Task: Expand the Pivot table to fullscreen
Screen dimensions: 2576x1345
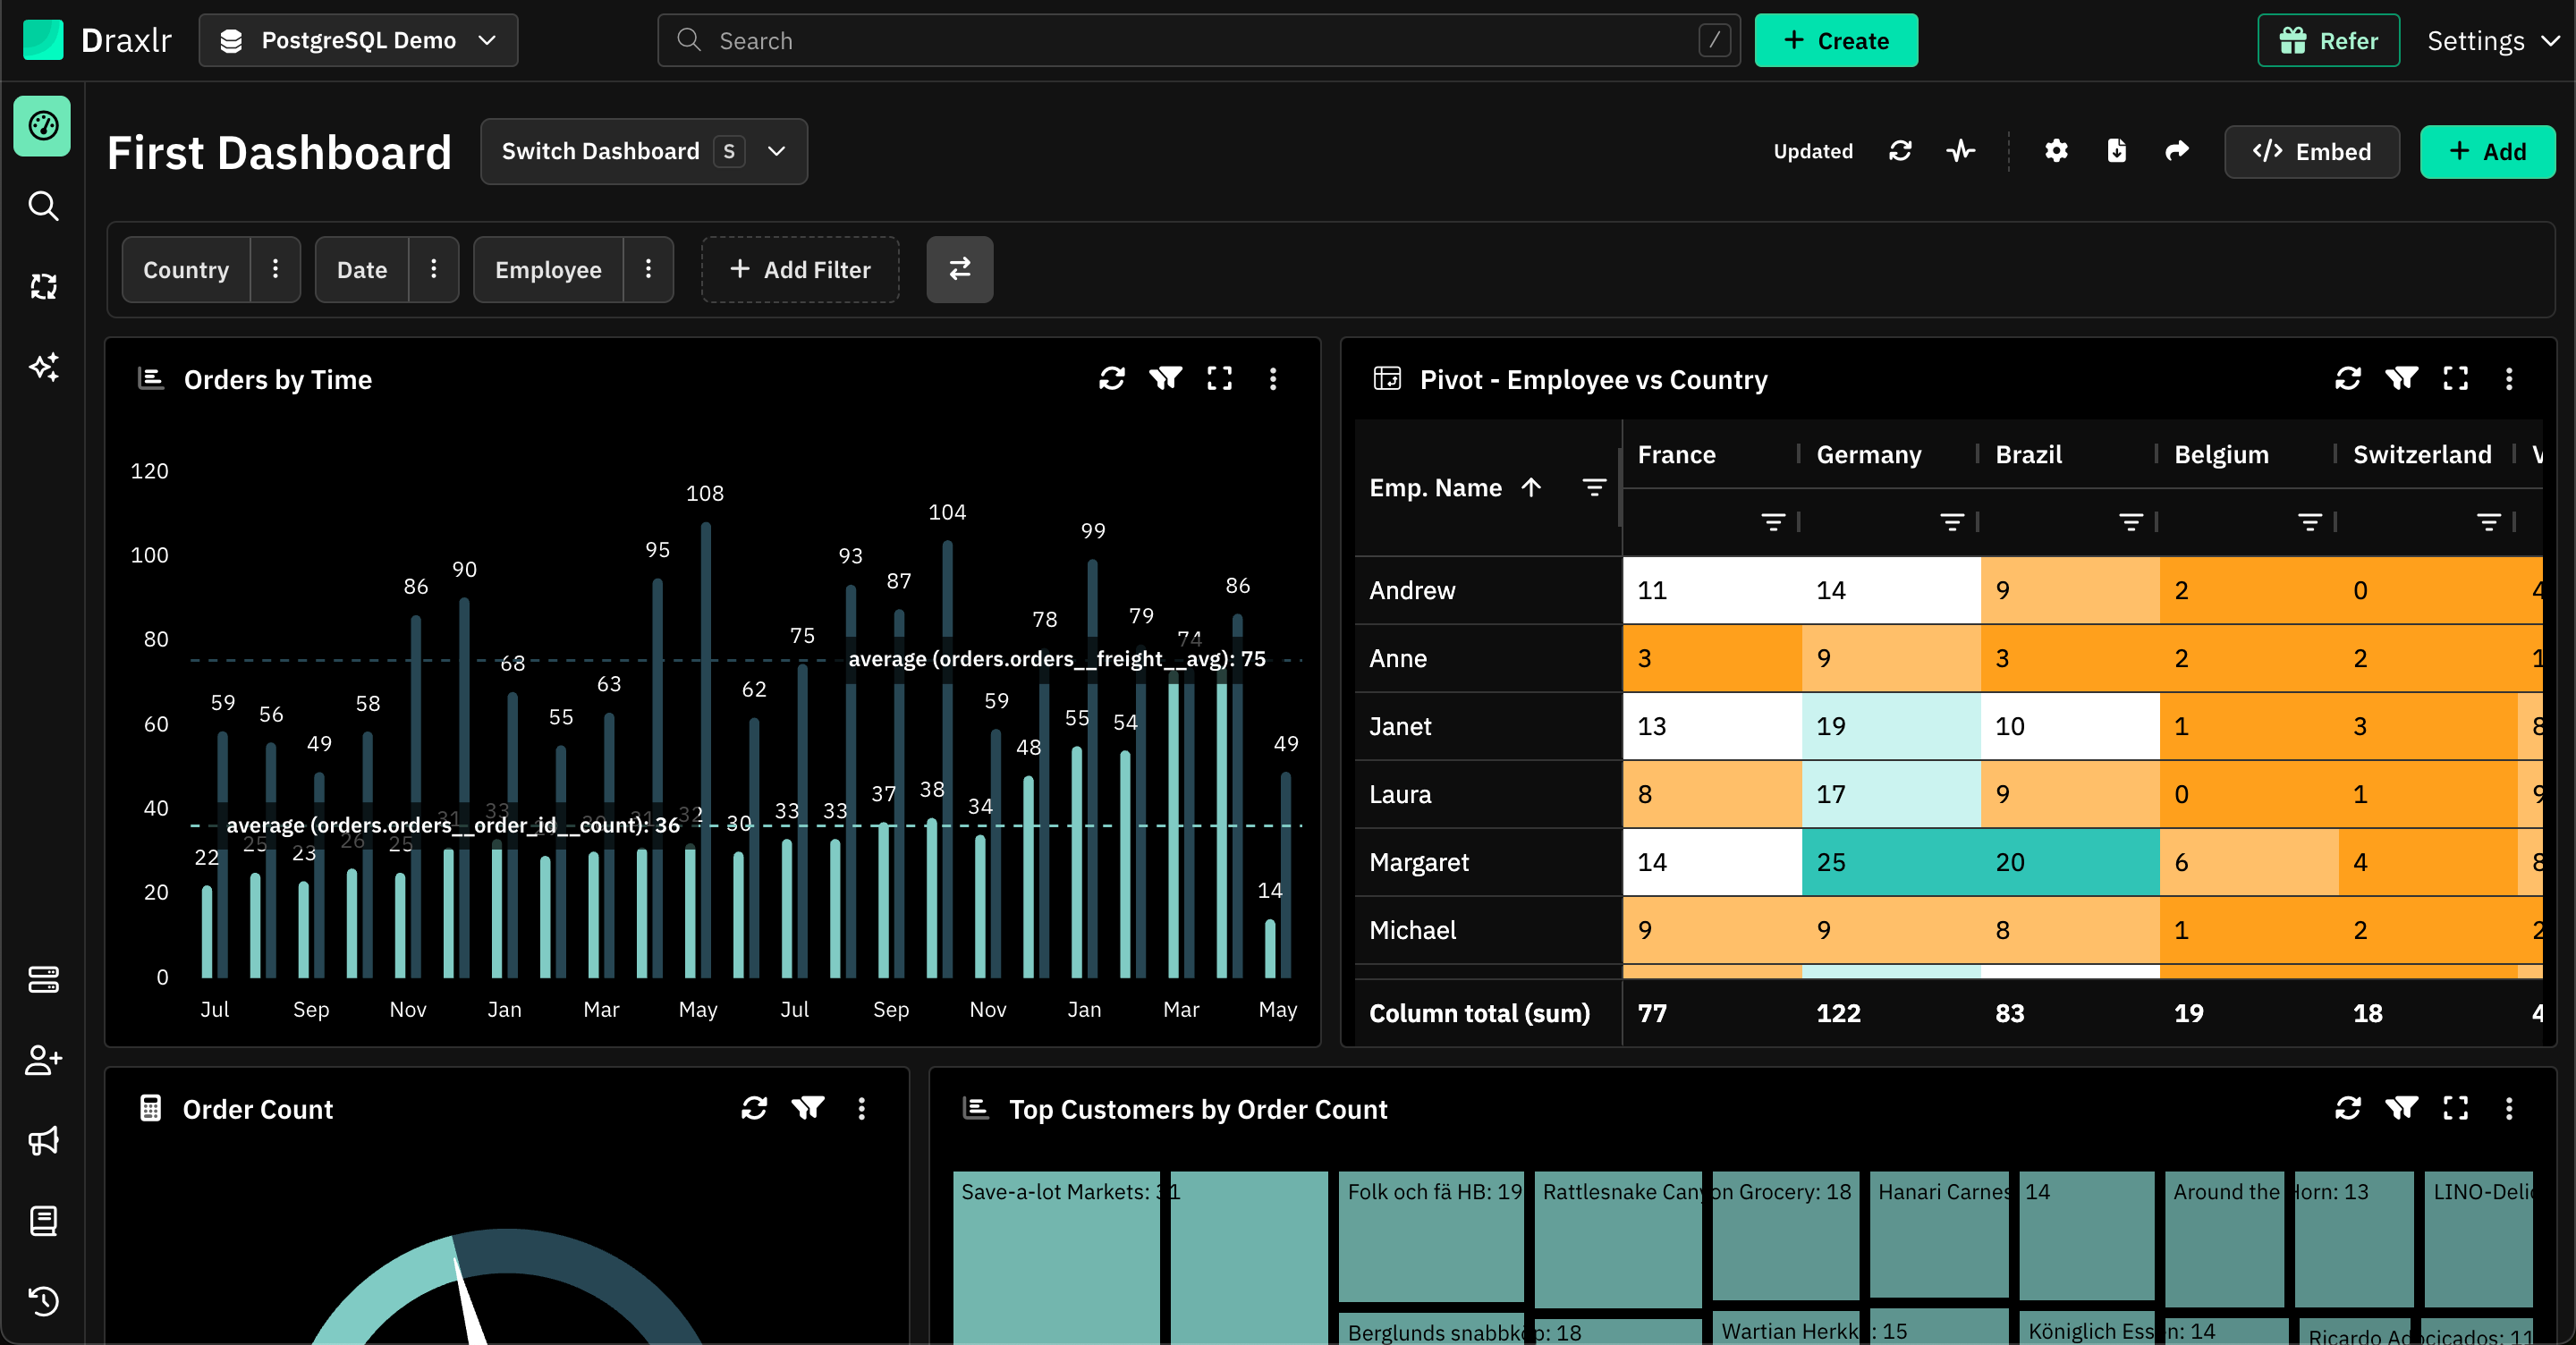Action: click(2455, 379)
